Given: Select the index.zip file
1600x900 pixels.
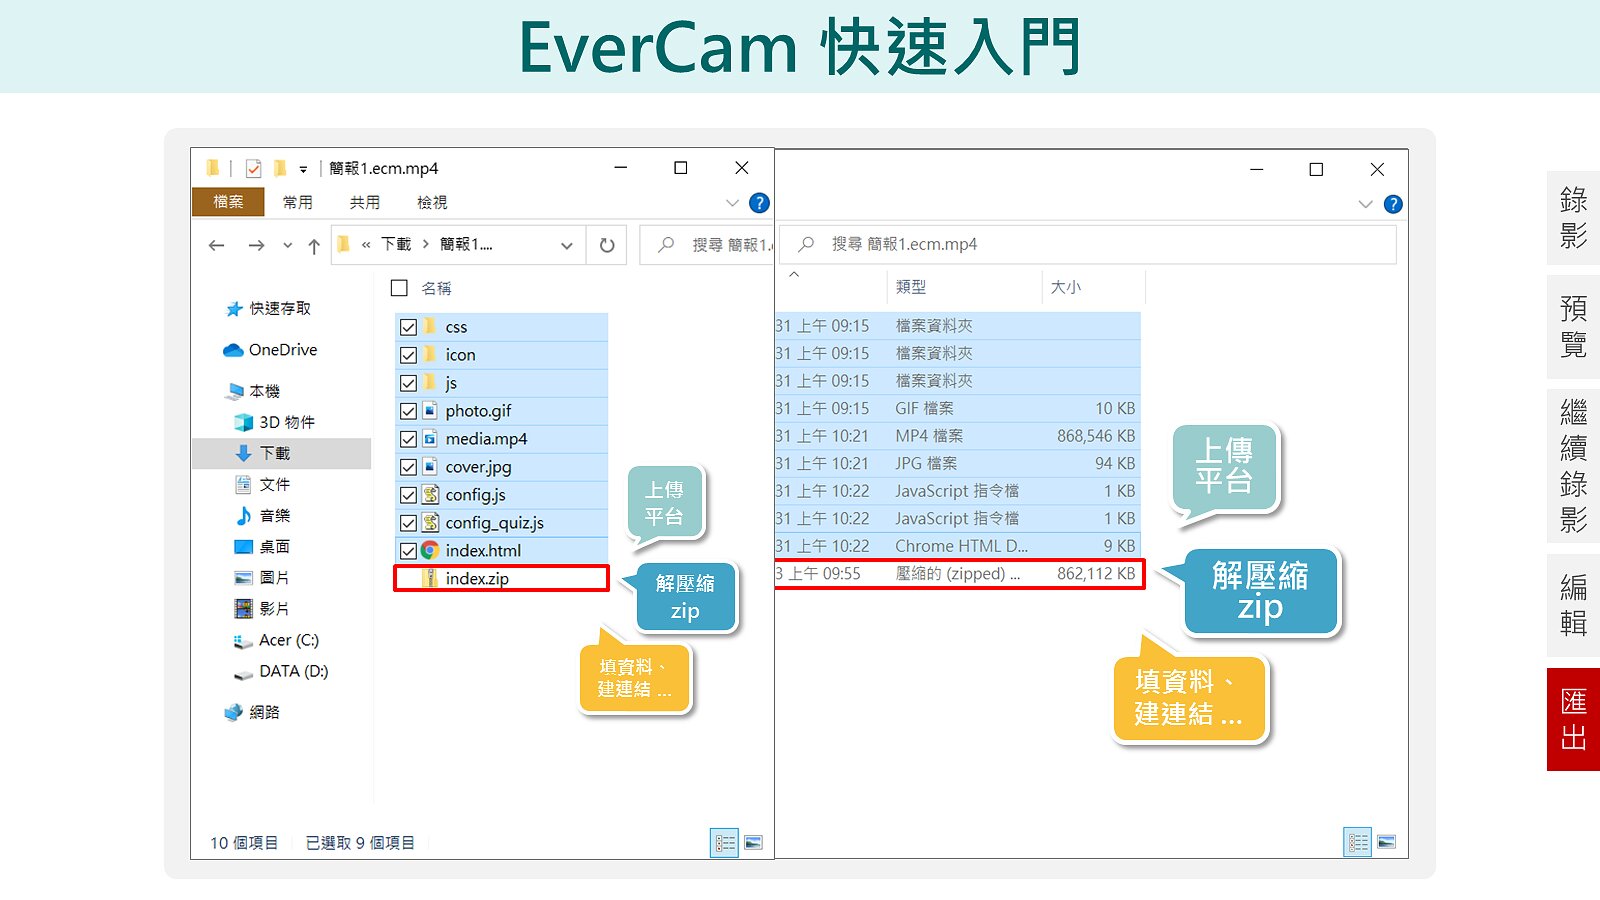Looking at the screenshot, I should tap(477, 578).
